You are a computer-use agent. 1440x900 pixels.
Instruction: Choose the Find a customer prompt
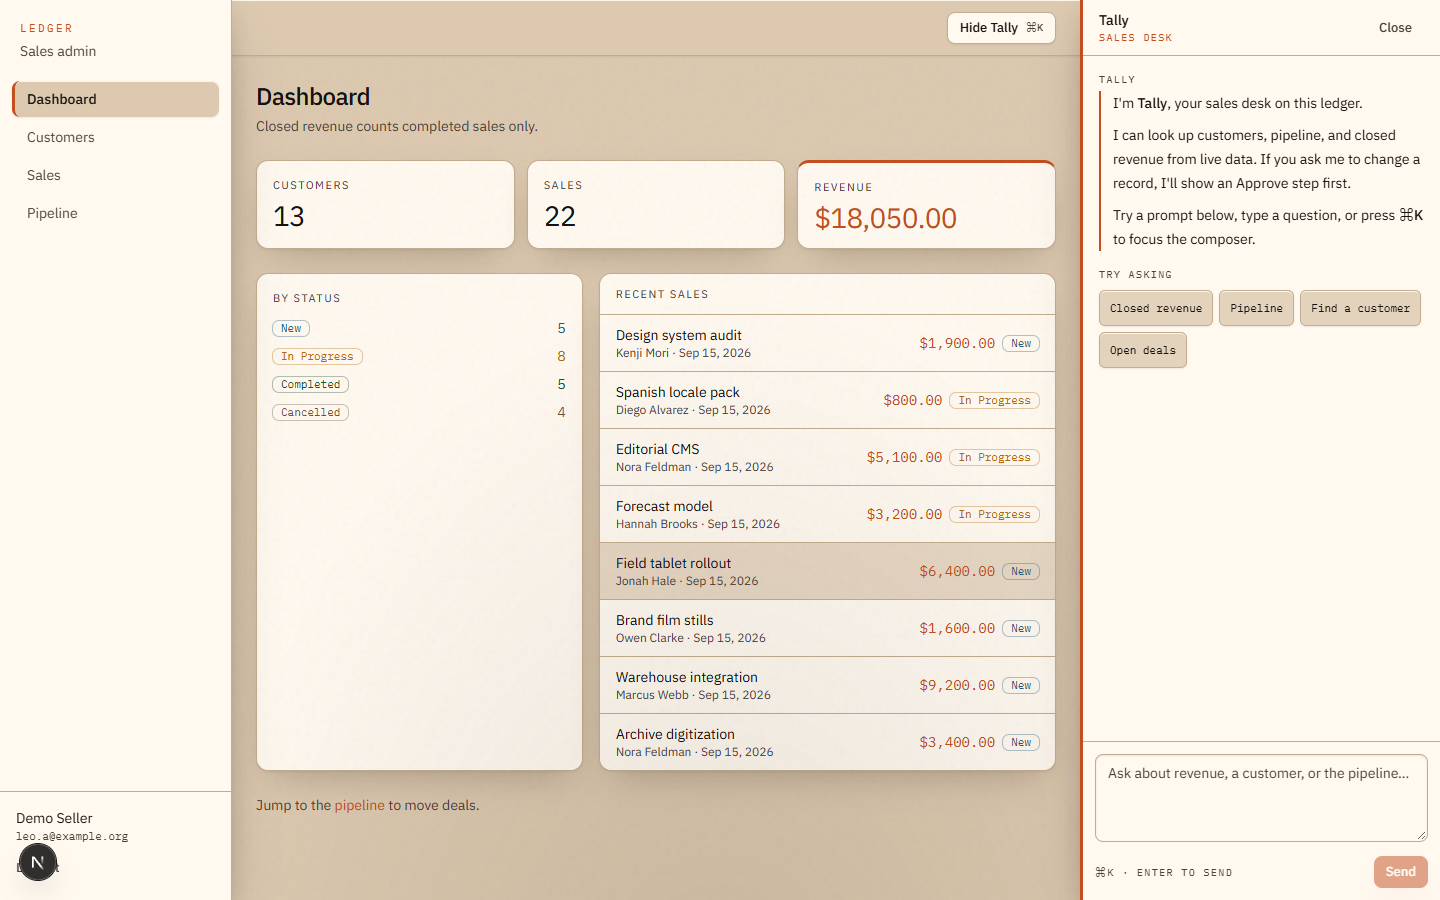pyautogui.click(x=1360, y=308)
